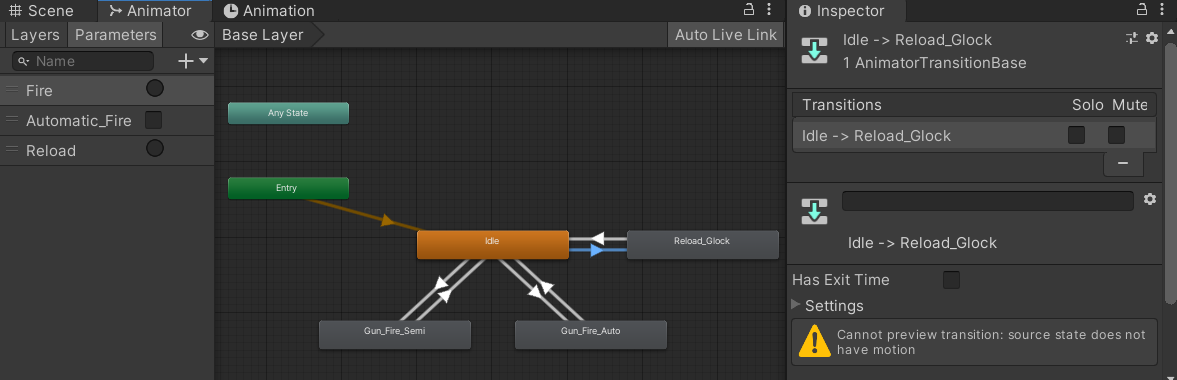This screenshot has width=1177, height=380.
Task: Grab the Automatic_Fire parameter drag handle
Action: [11, 120]
